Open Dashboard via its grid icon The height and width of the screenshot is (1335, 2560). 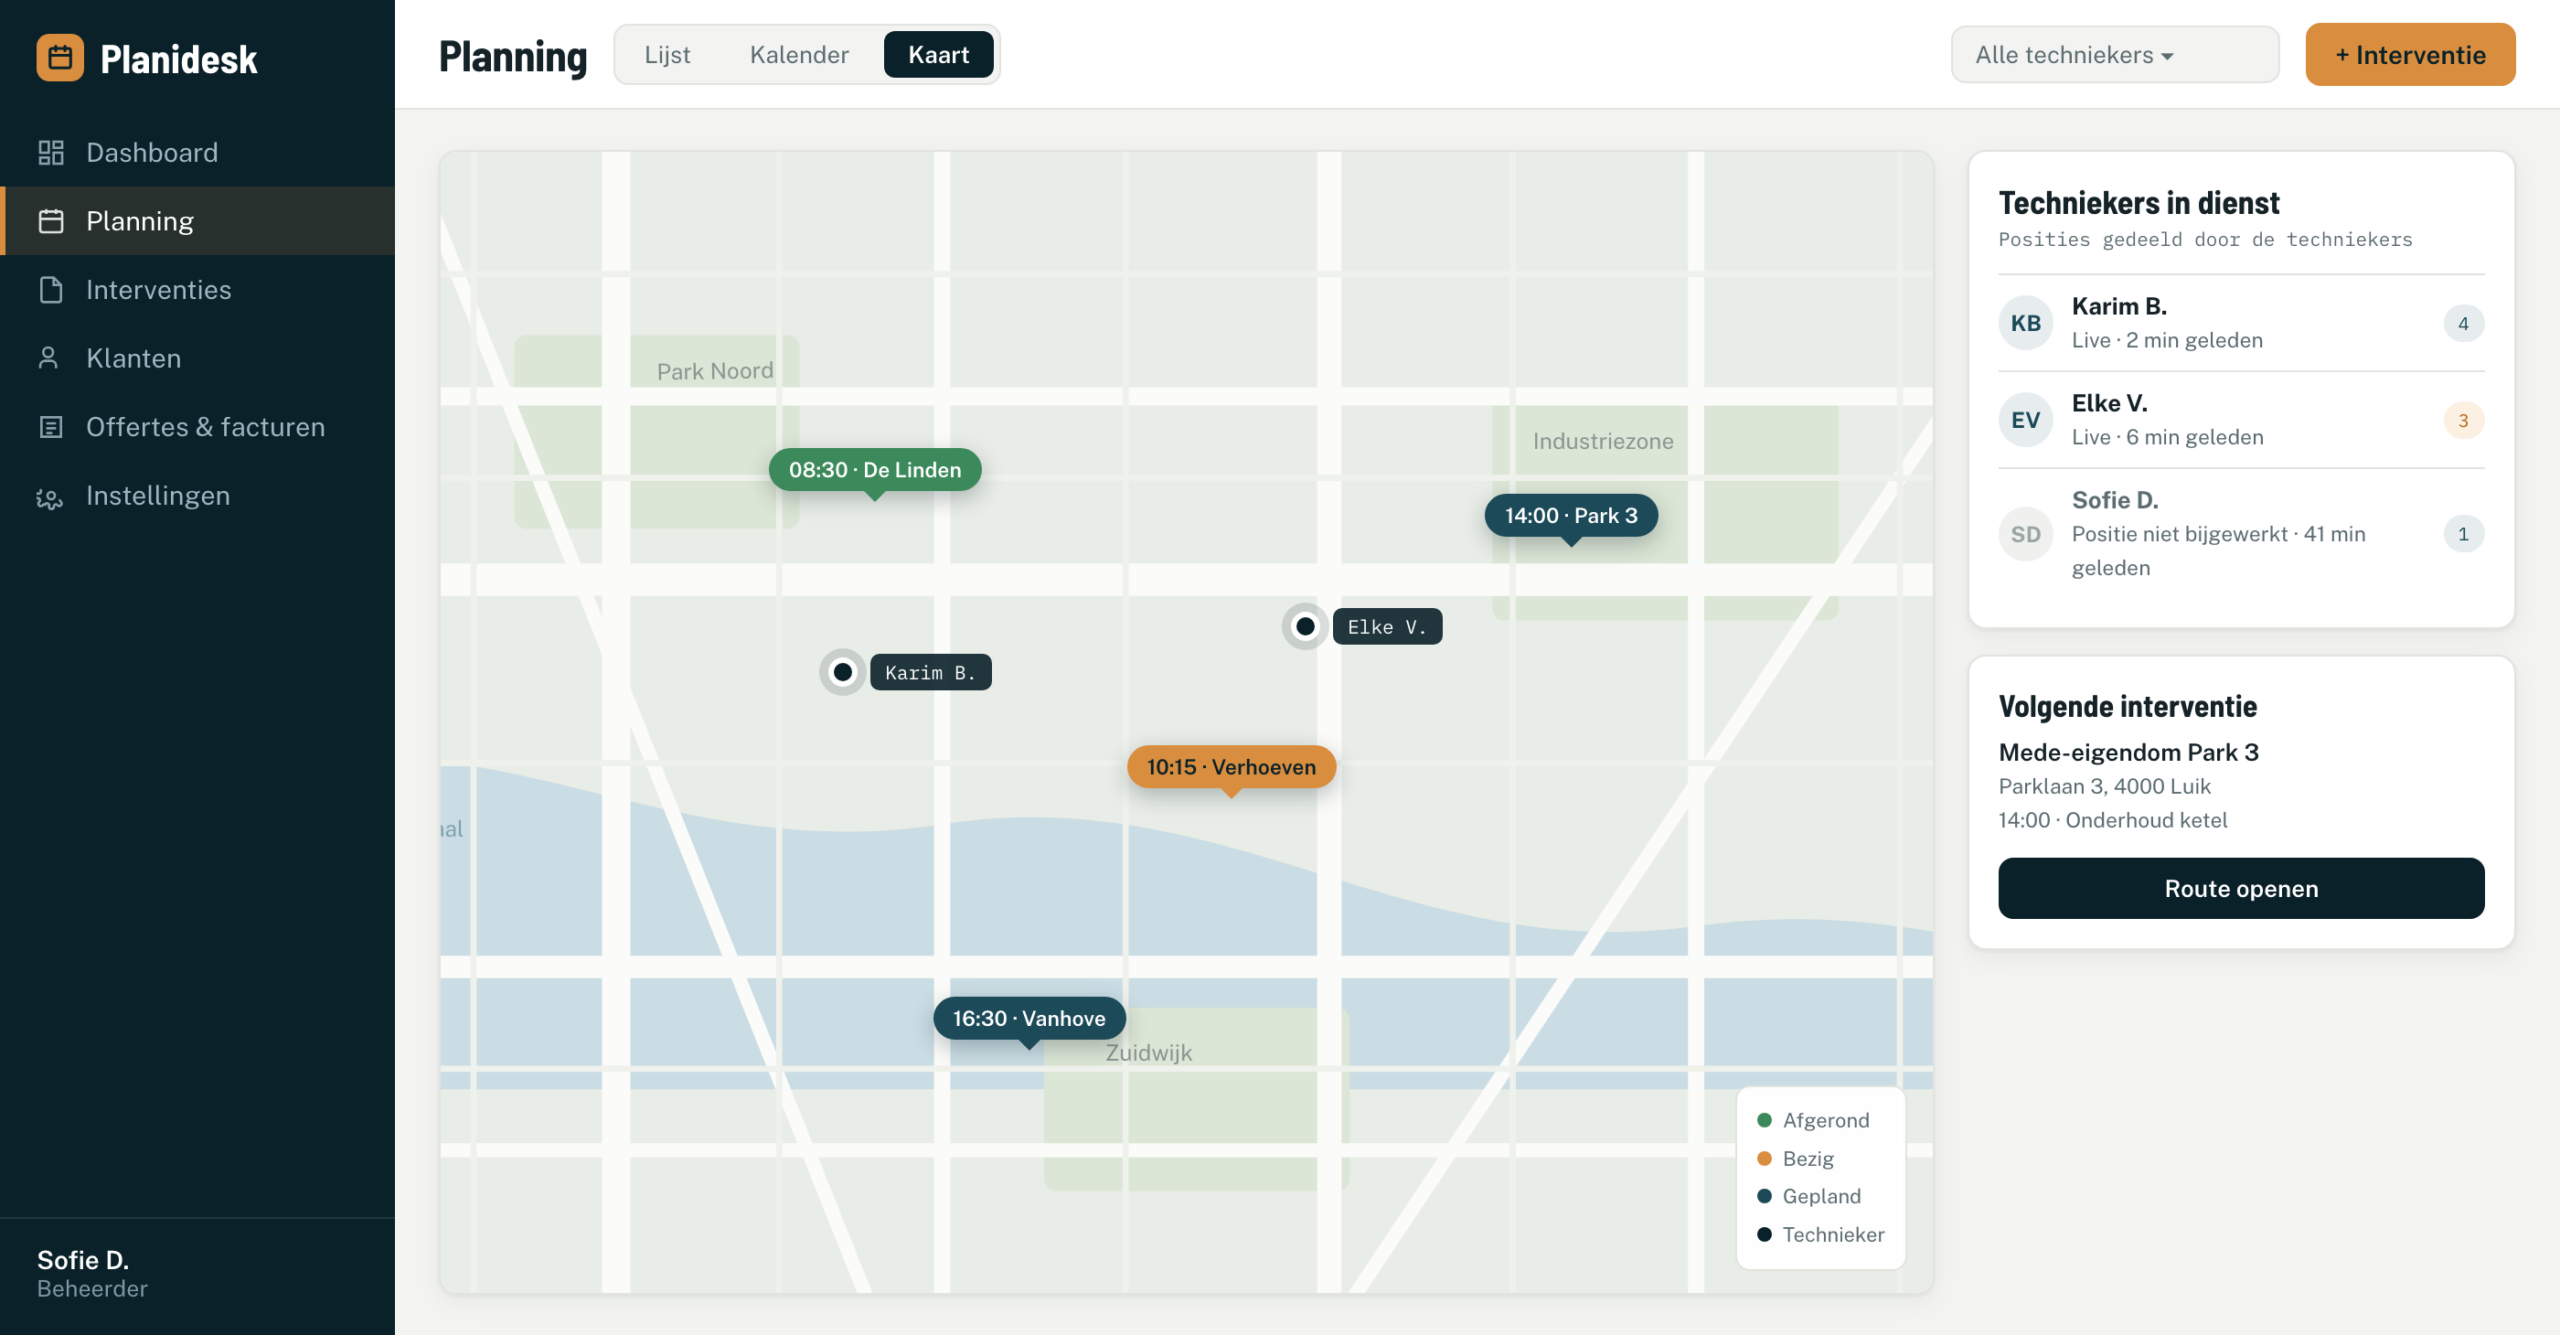[x=51, y=152]
